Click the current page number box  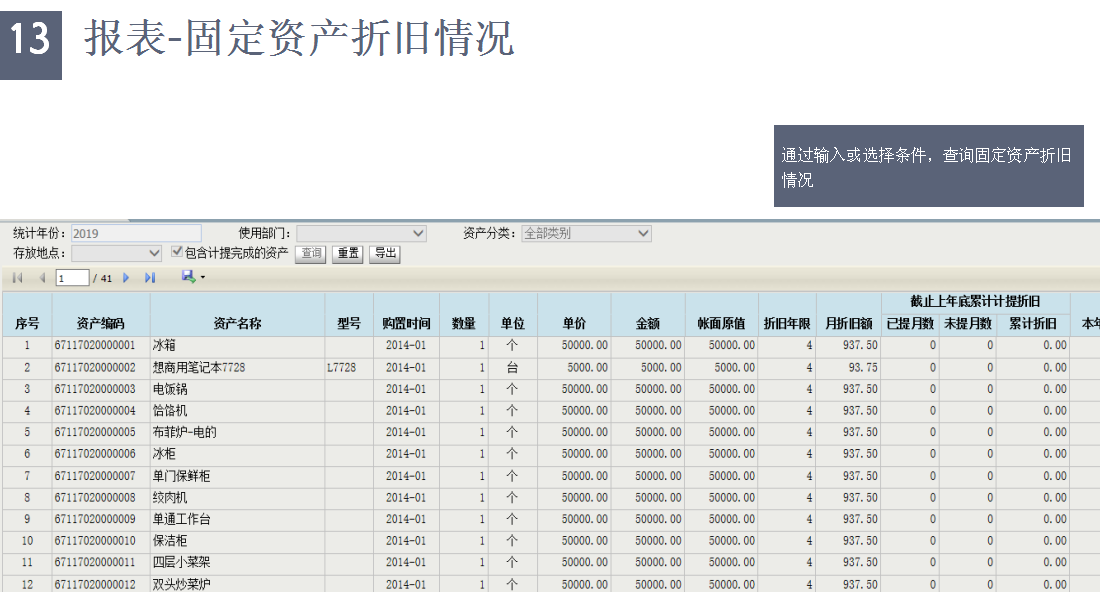click(x=72, y=278)
